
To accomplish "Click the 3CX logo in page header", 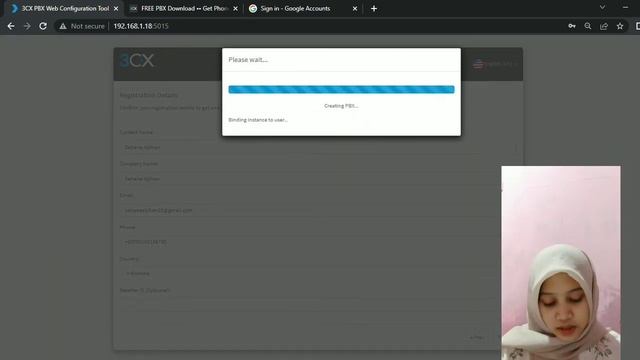I will pos(137,61).
